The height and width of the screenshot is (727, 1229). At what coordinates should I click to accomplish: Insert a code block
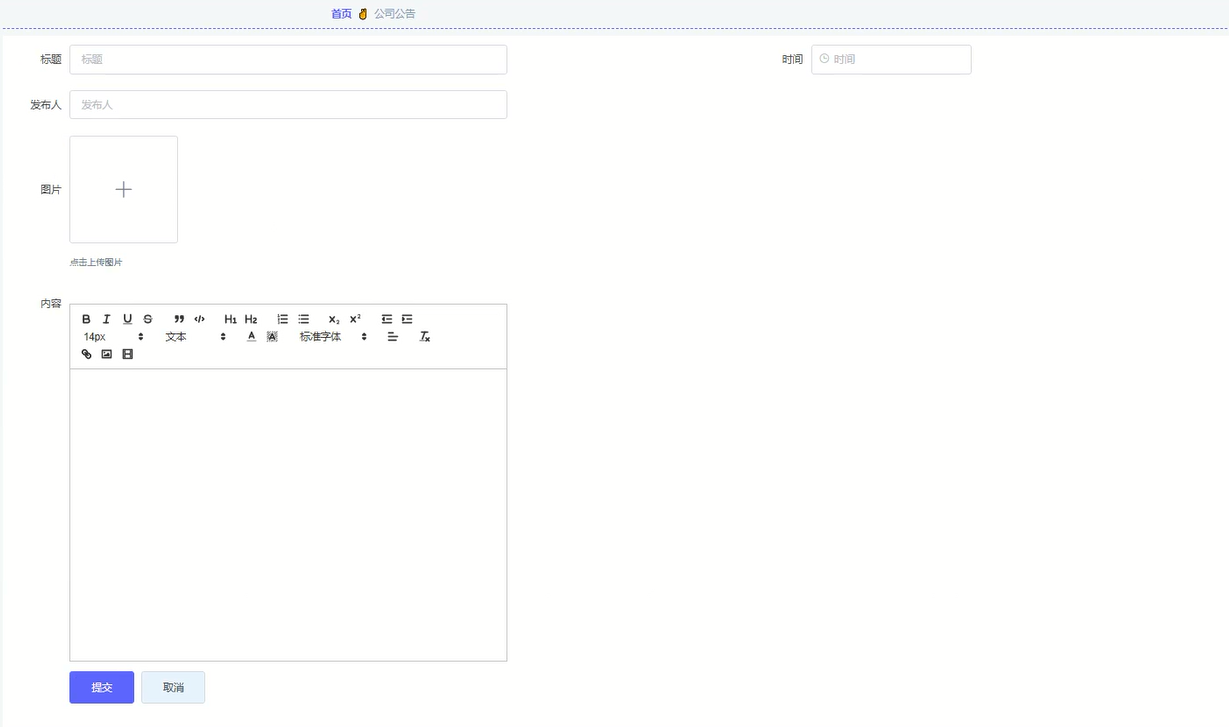(x=199, y=318)
